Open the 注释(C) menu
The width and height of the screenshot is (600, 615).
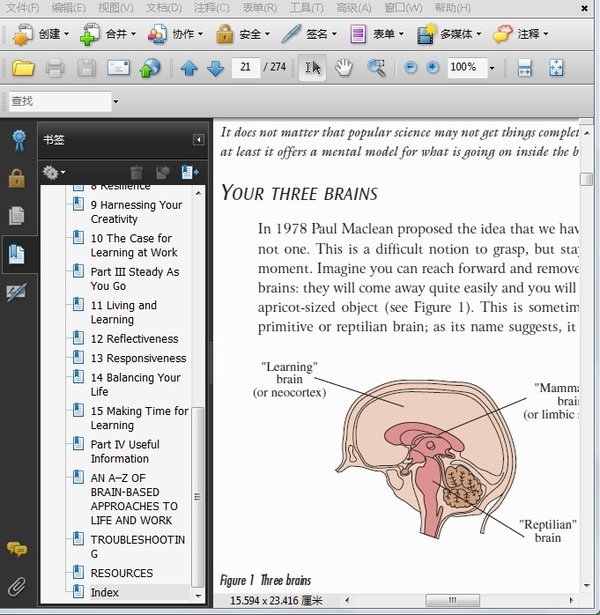pyautogui.click(x=211, y=7)
